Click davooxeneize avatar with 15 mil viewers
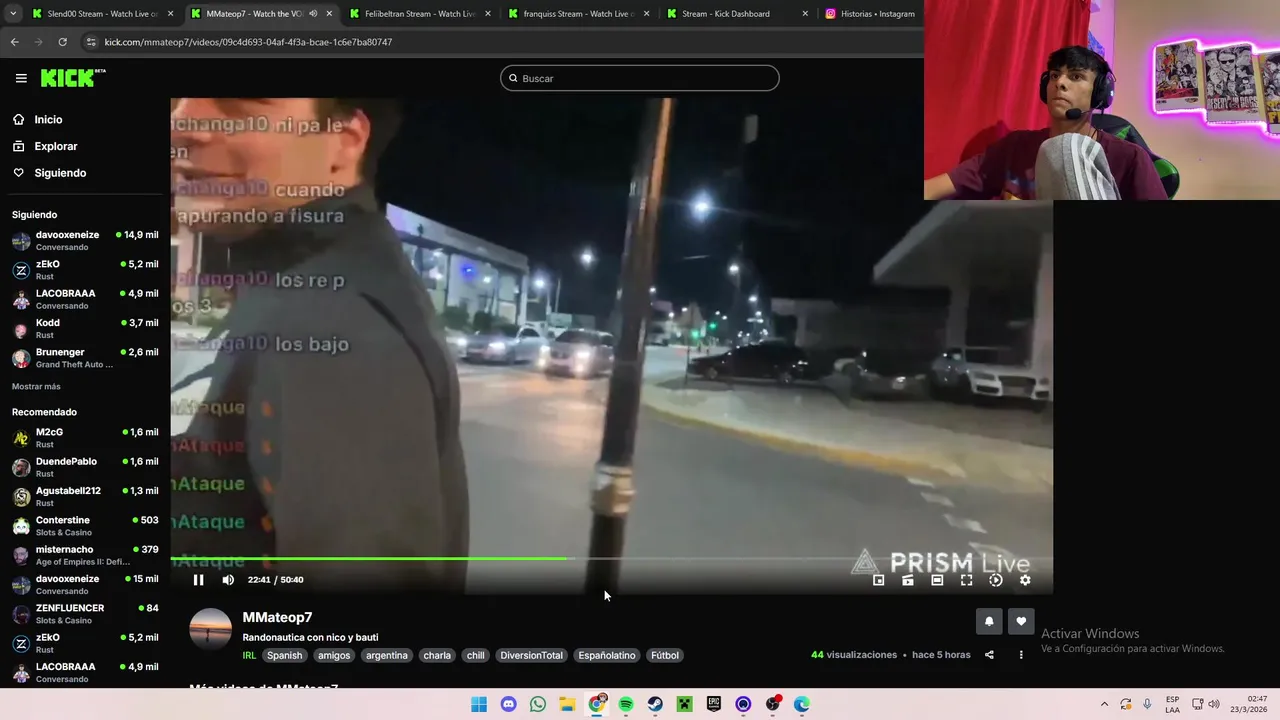The image size is (1280, 720). coord(21,584)
